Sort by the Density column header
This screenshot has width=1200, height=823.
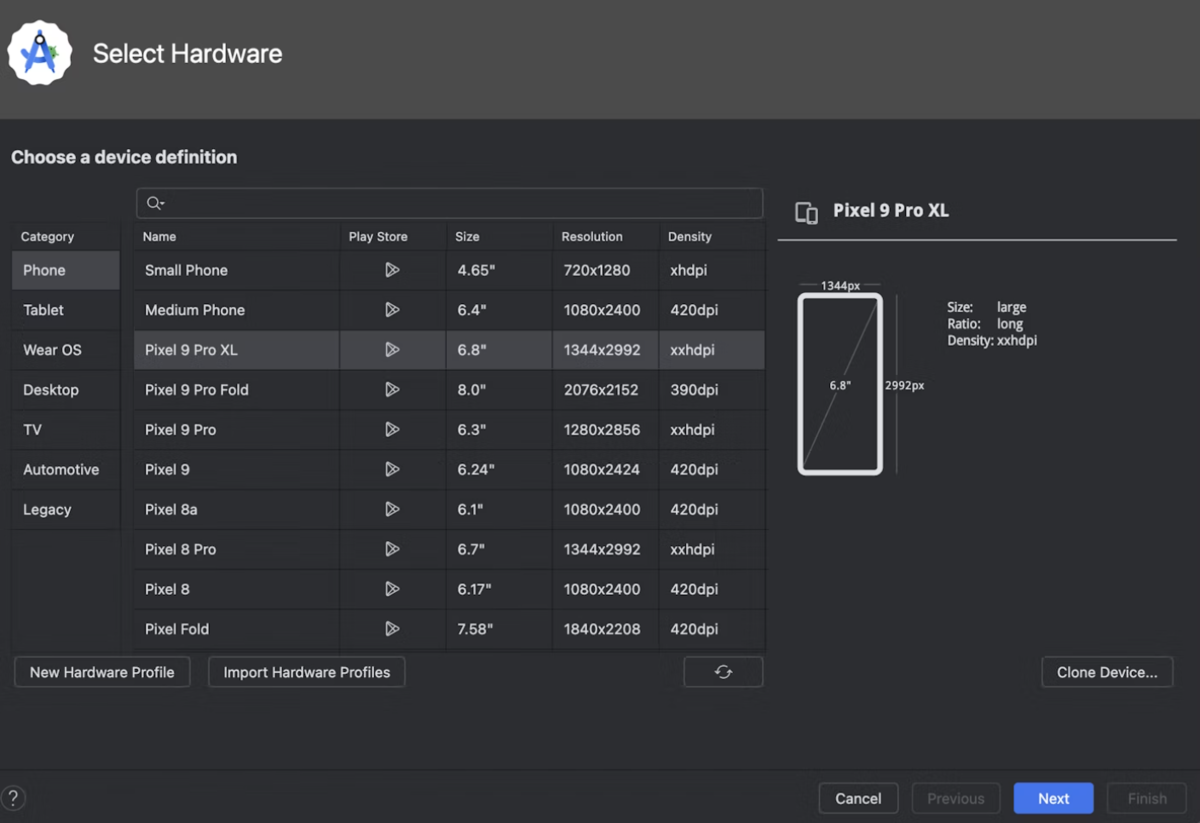coord(711,237)
